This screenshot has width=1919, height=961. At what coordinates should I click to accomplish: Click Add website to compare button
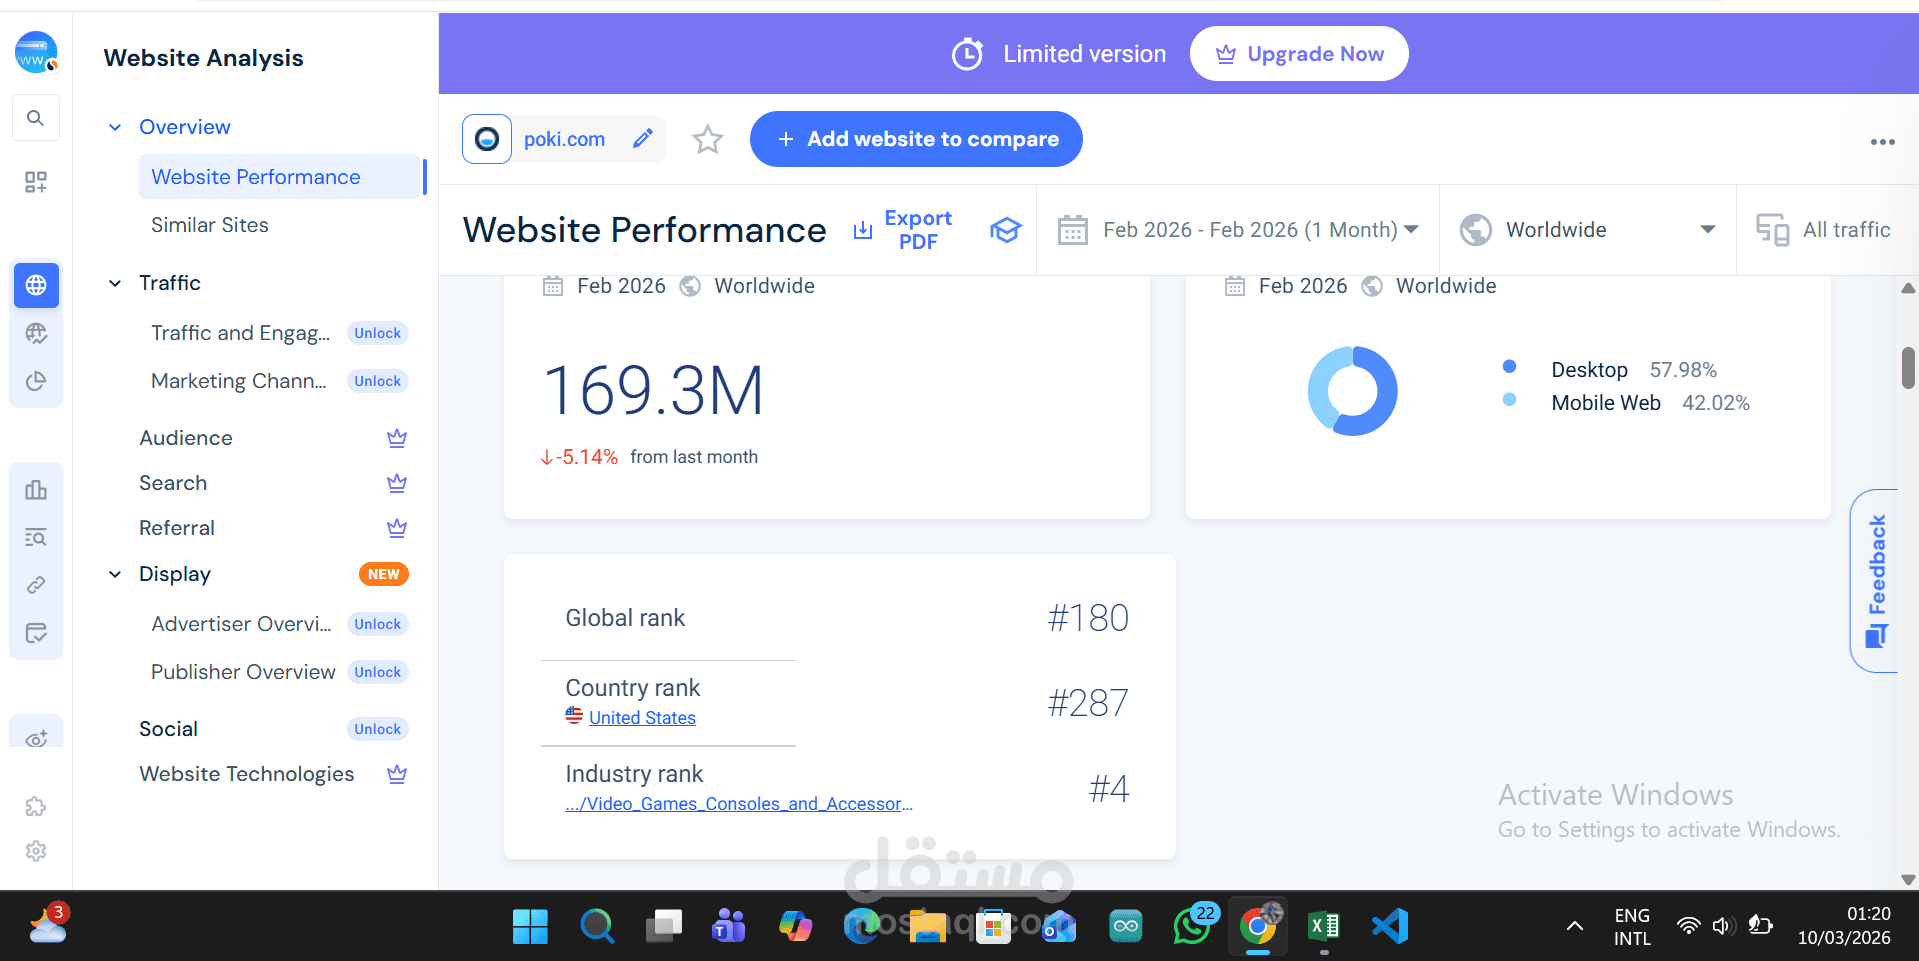[916, 139]
